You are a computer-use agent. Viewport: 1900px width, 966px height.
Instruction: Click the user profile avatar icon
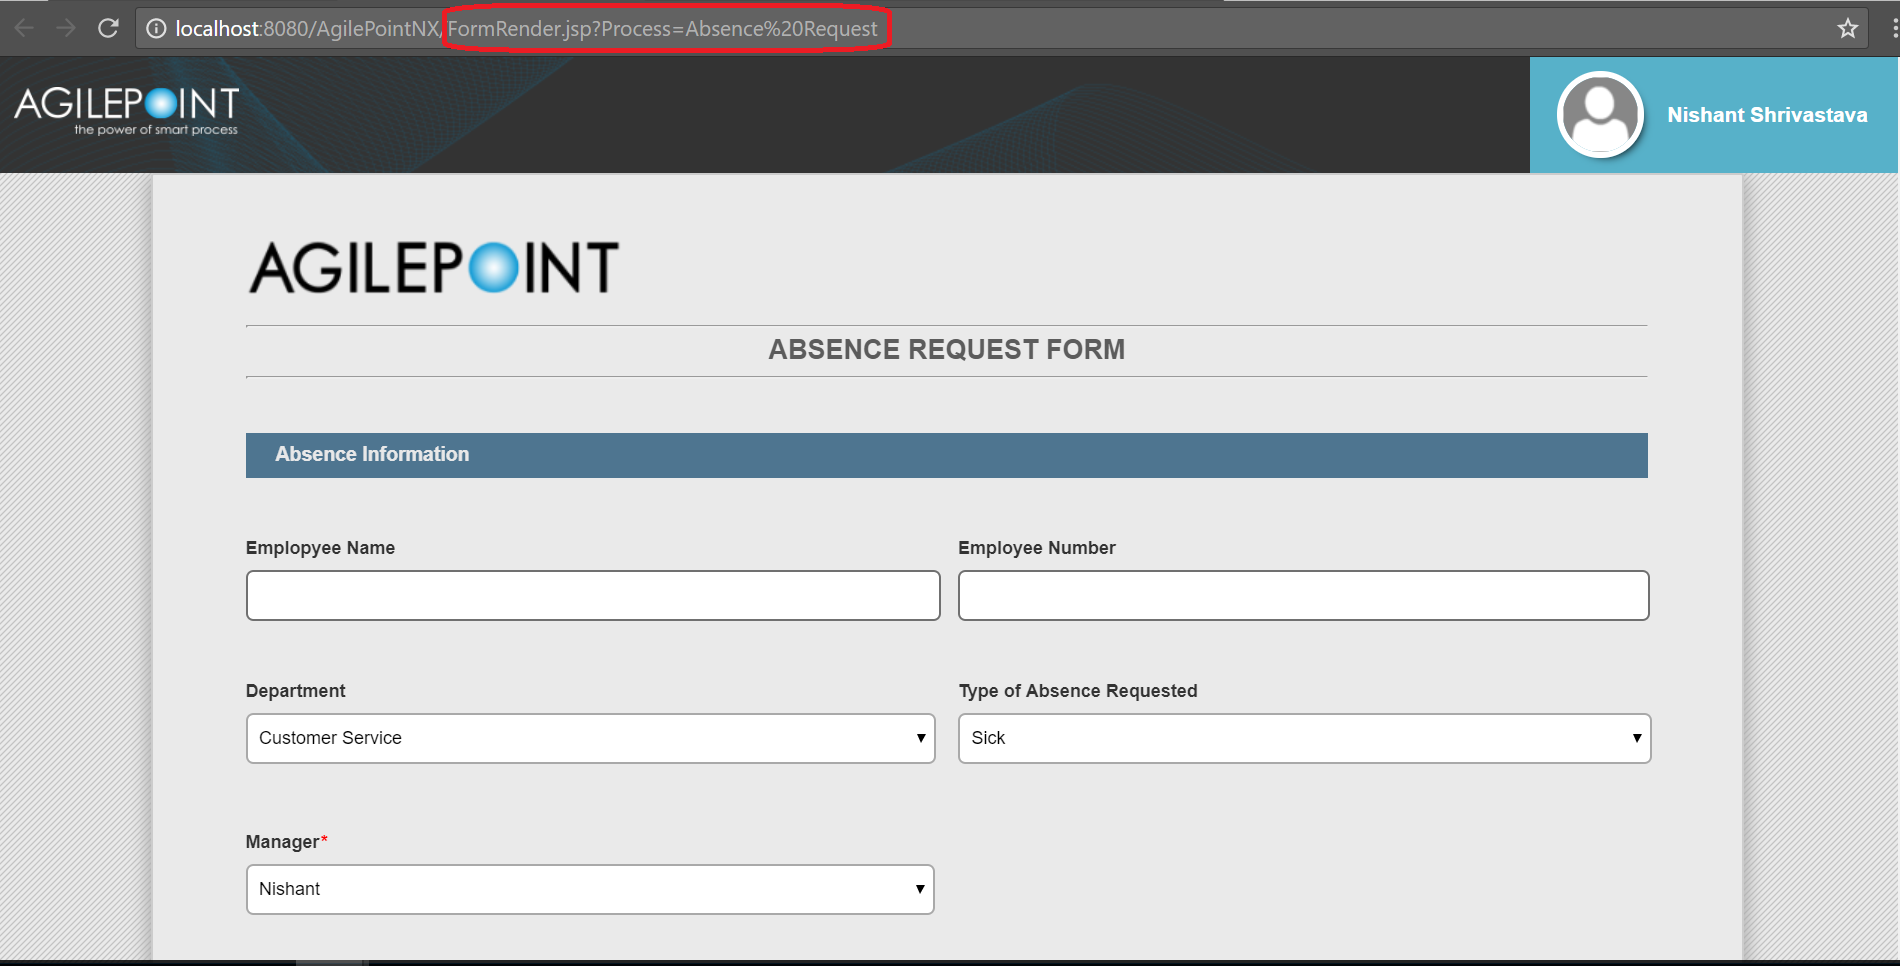1600,115
